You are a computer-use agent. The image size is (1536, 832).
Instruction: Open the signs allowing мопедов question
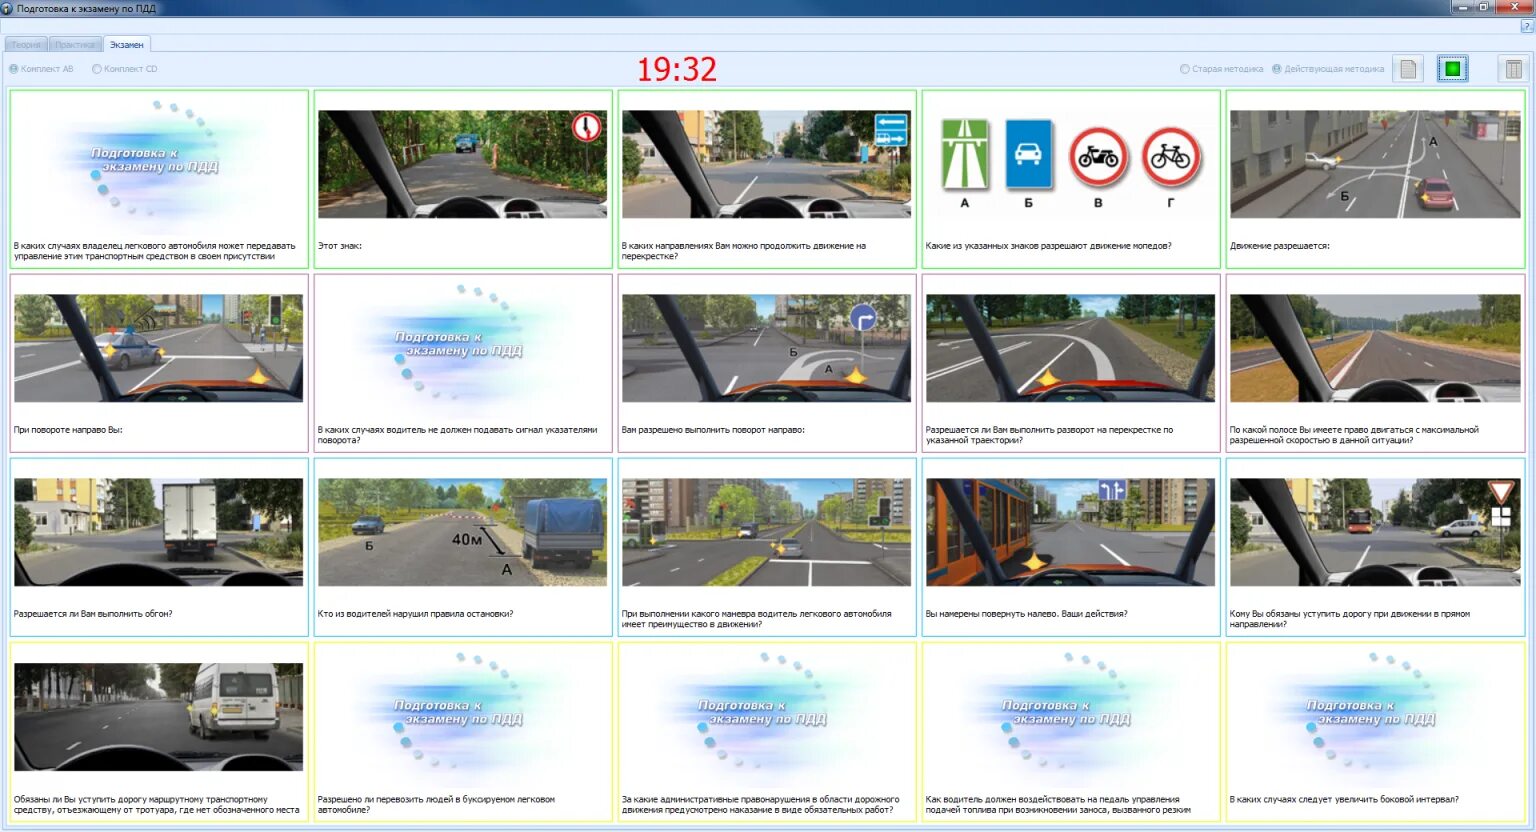coord(1071,179)
